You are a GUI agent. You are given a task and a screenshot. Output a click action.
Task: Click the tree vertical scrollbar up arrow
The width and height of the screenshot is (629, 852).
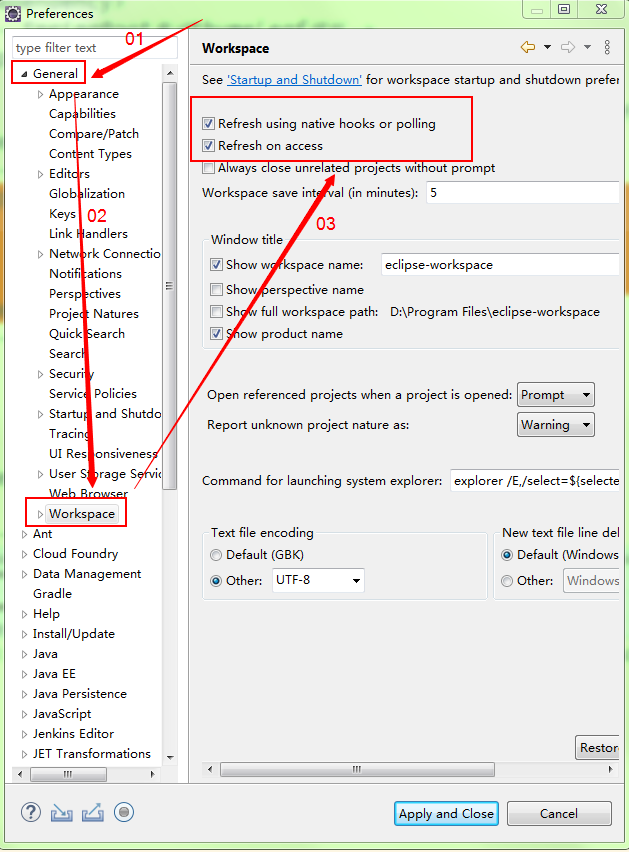(170, 73)
